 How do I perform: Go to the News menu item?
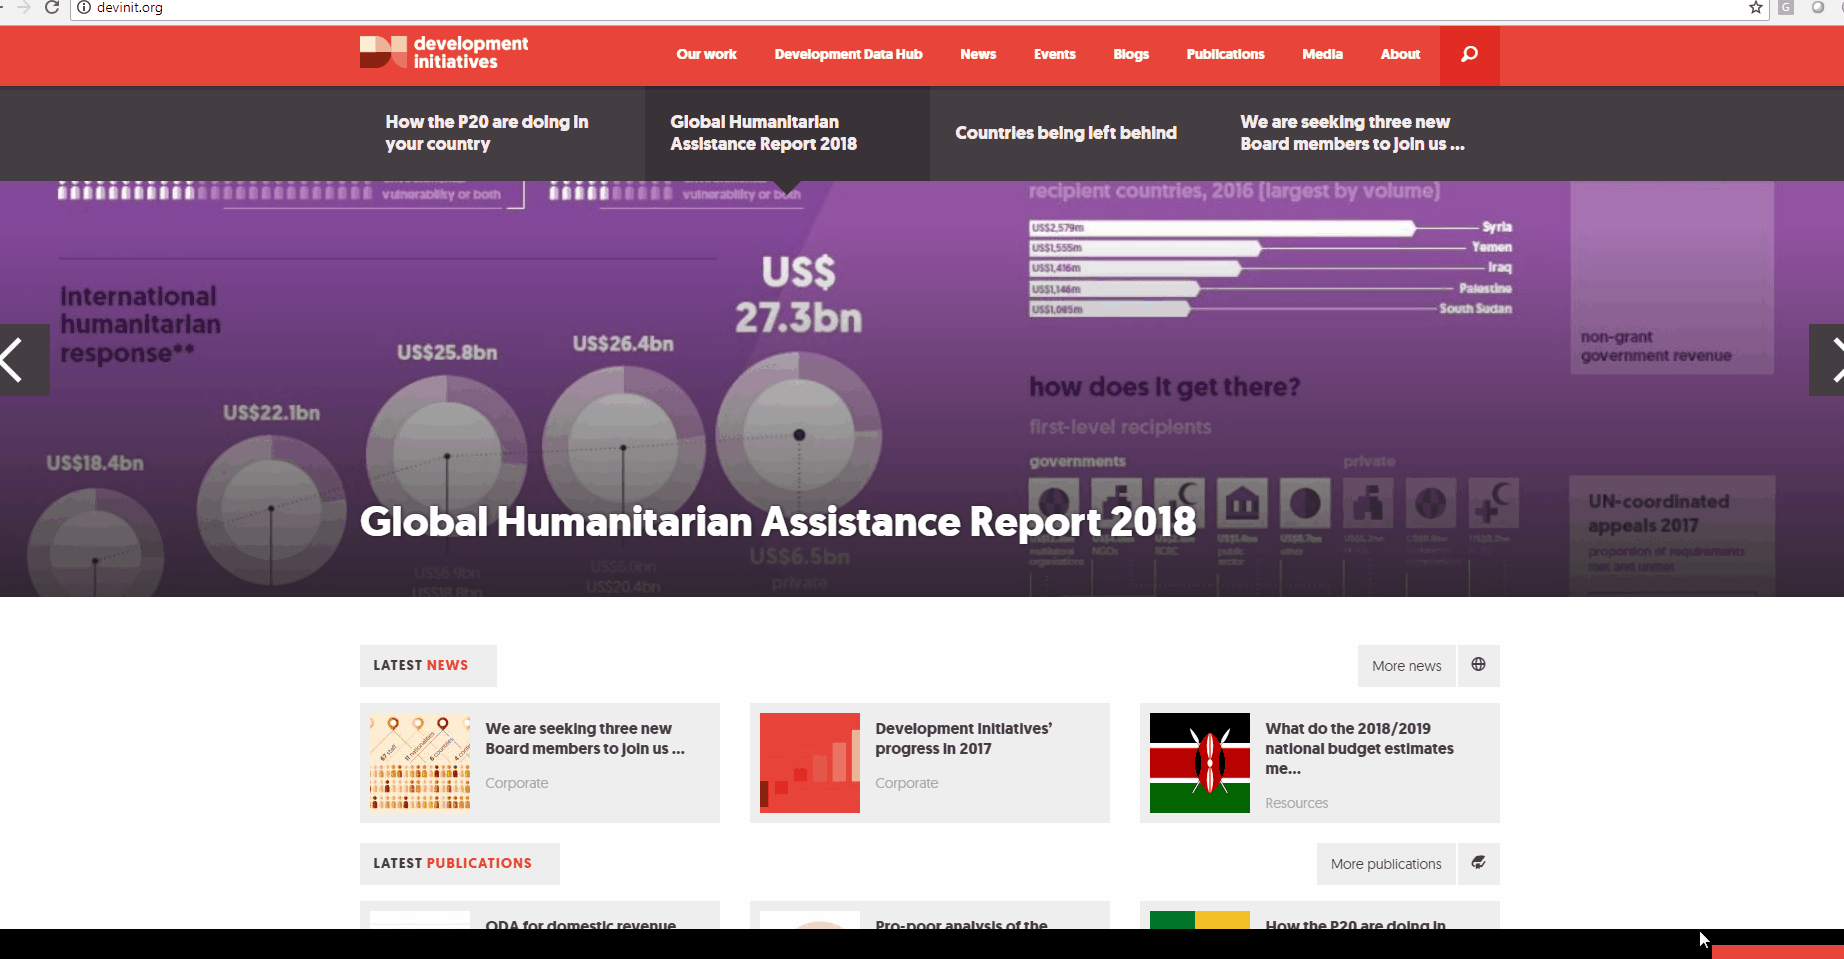[978, 54]
